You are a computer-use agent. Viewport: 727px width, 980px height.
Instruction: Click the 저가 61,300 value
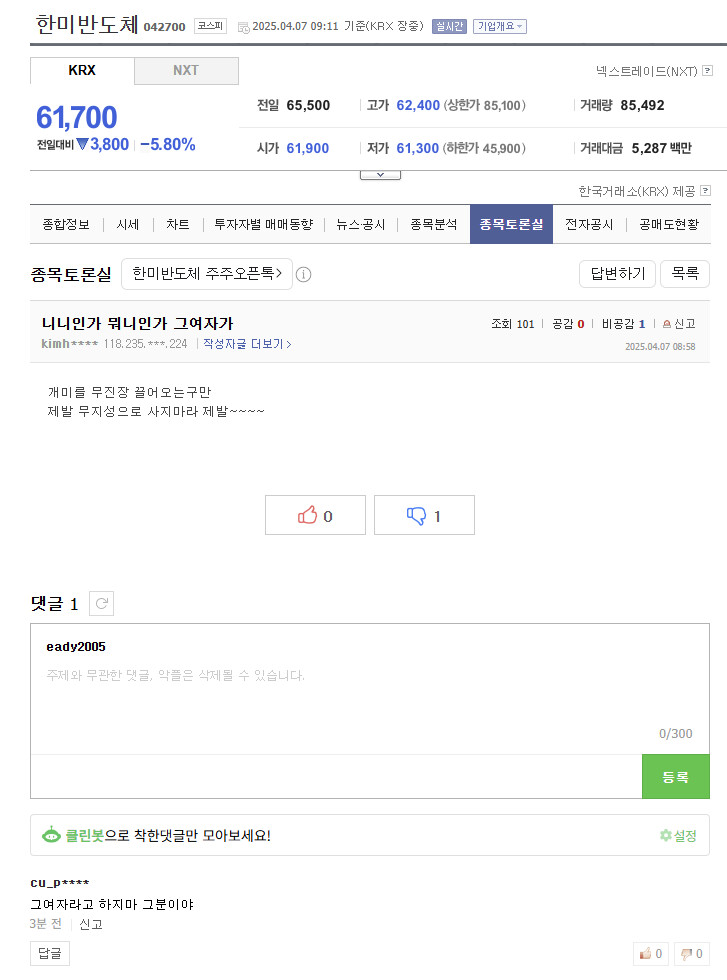coord(418,149)
